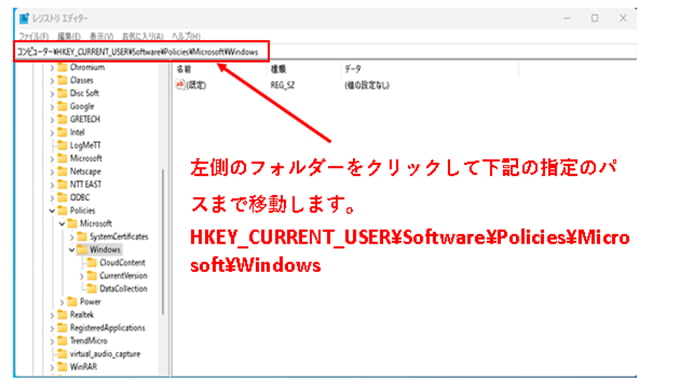This screenshot has width=680, height=390.
Task: Select the CurrentVersion folder icon
Action: 92,275
